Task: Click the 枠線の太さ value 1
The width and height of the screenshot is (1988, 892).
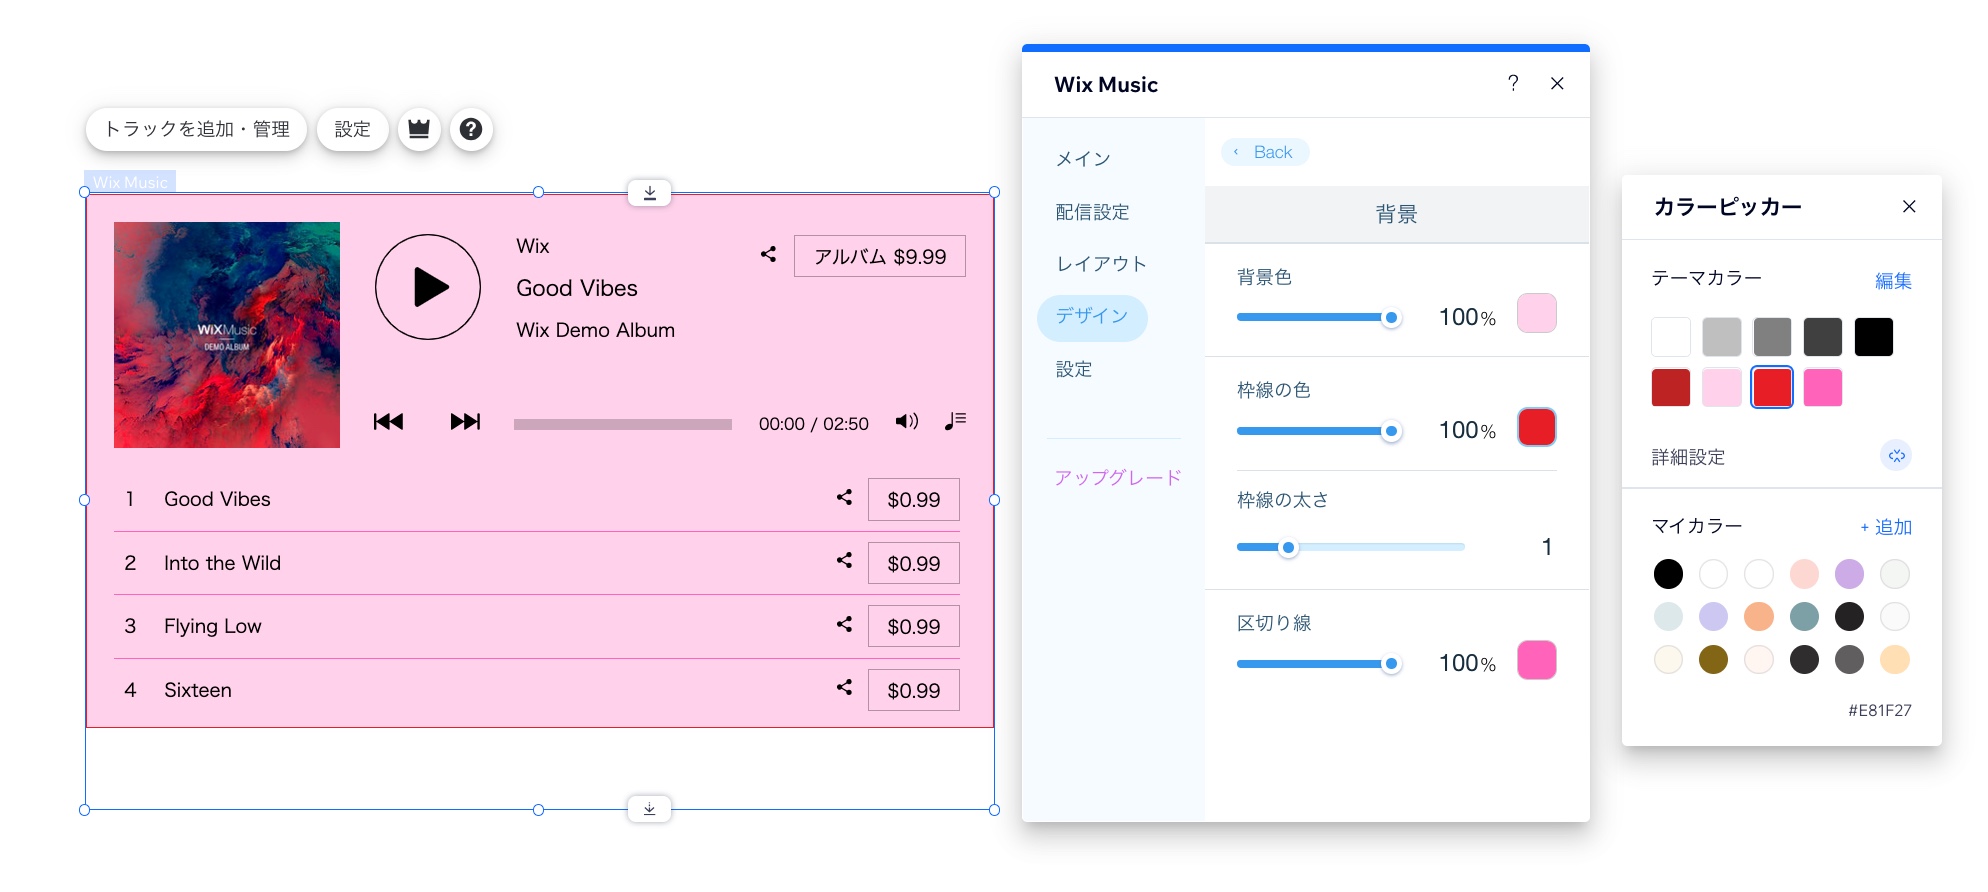Action: (1547, 547)
